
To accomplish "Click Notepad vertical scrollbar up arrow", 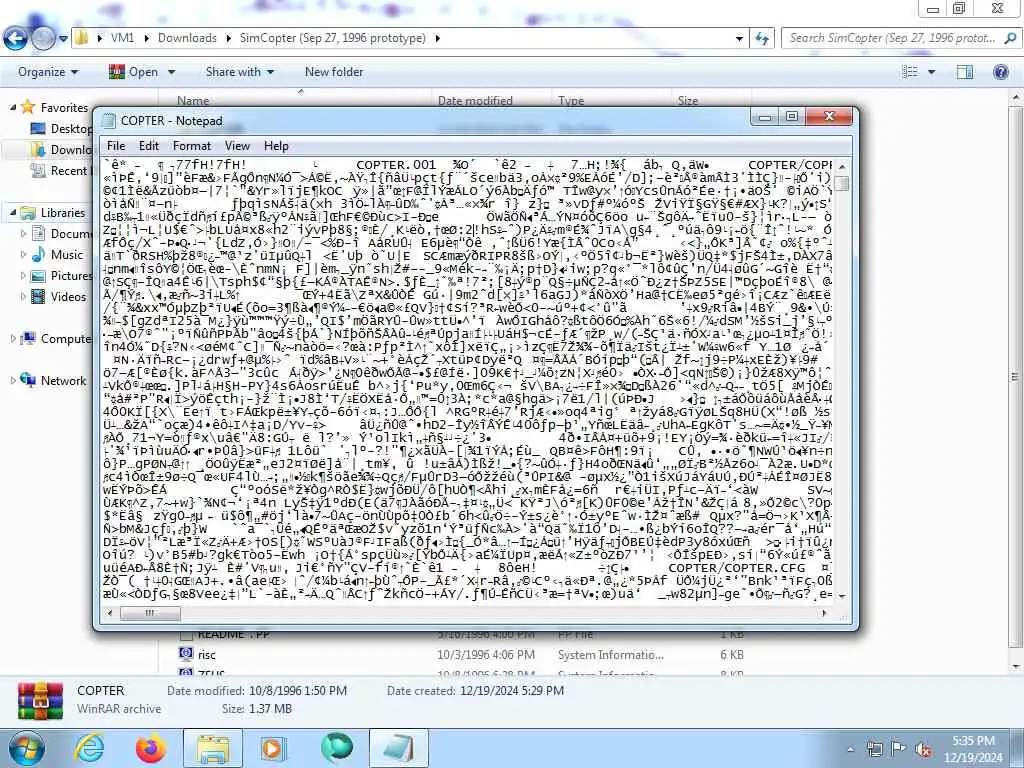I will 842,166.
